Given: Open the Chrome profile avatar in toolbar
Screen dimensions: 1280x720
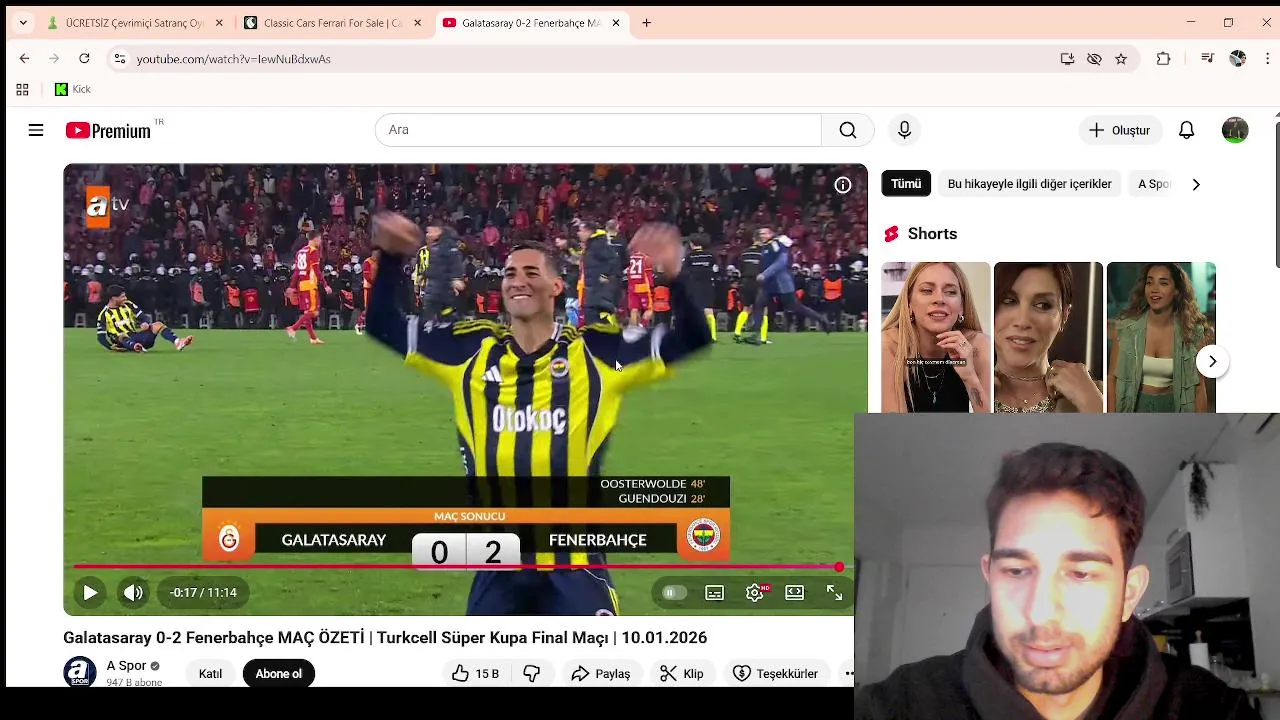Looking at the screenshot, I should (1237, 59).
